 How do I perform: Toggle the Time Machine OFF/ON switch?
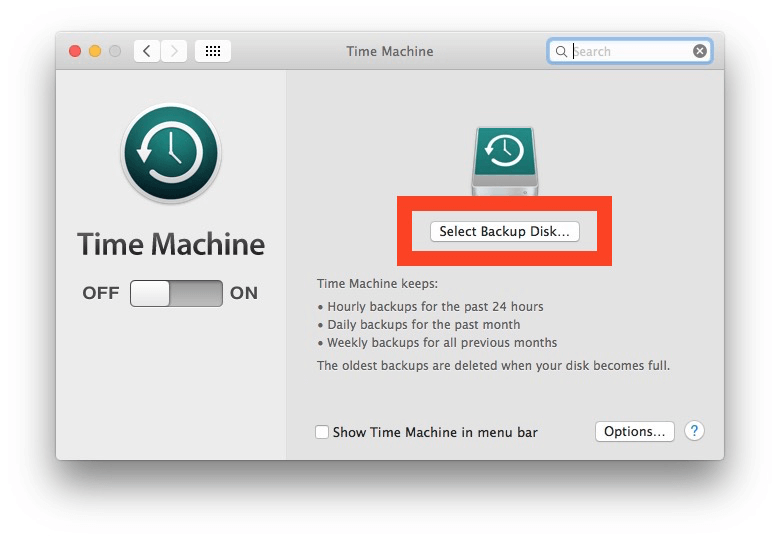176,293
